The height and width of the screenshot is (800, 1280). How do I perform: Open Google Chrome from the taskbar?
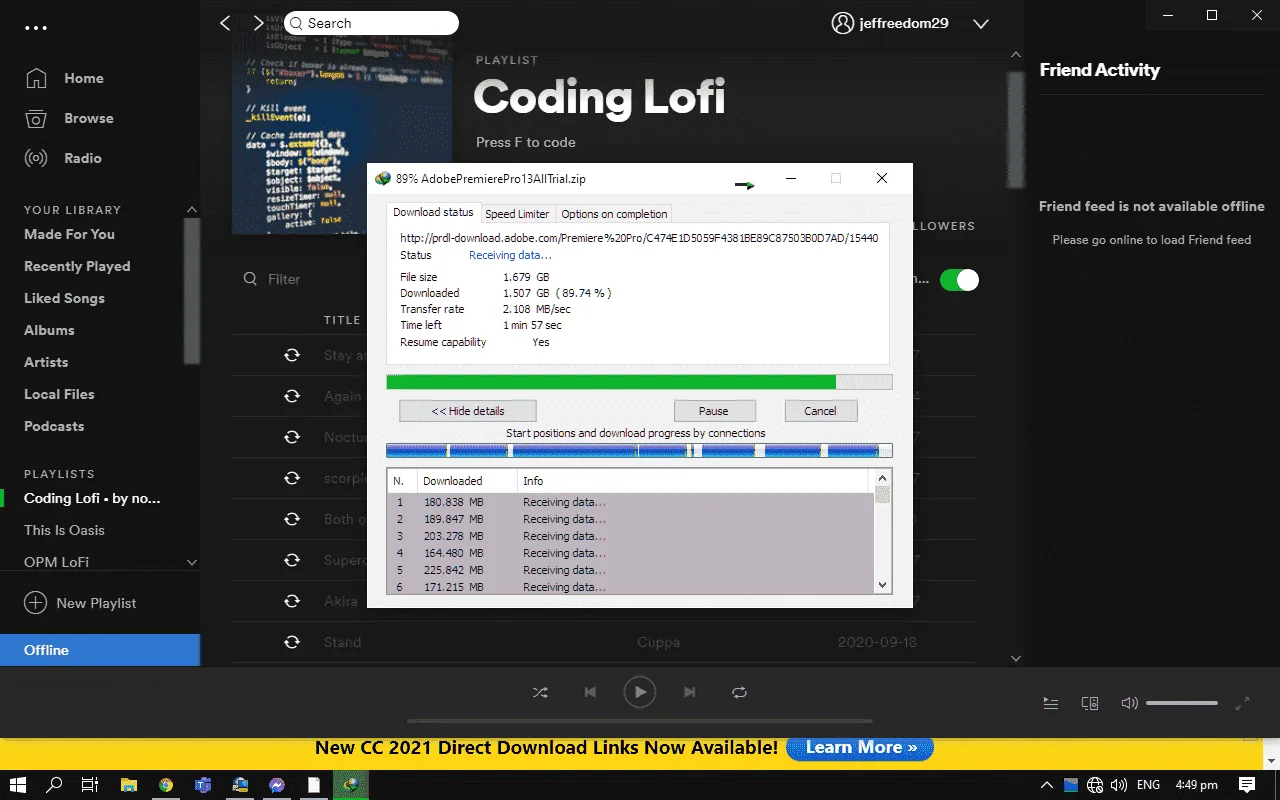(166, 785)
